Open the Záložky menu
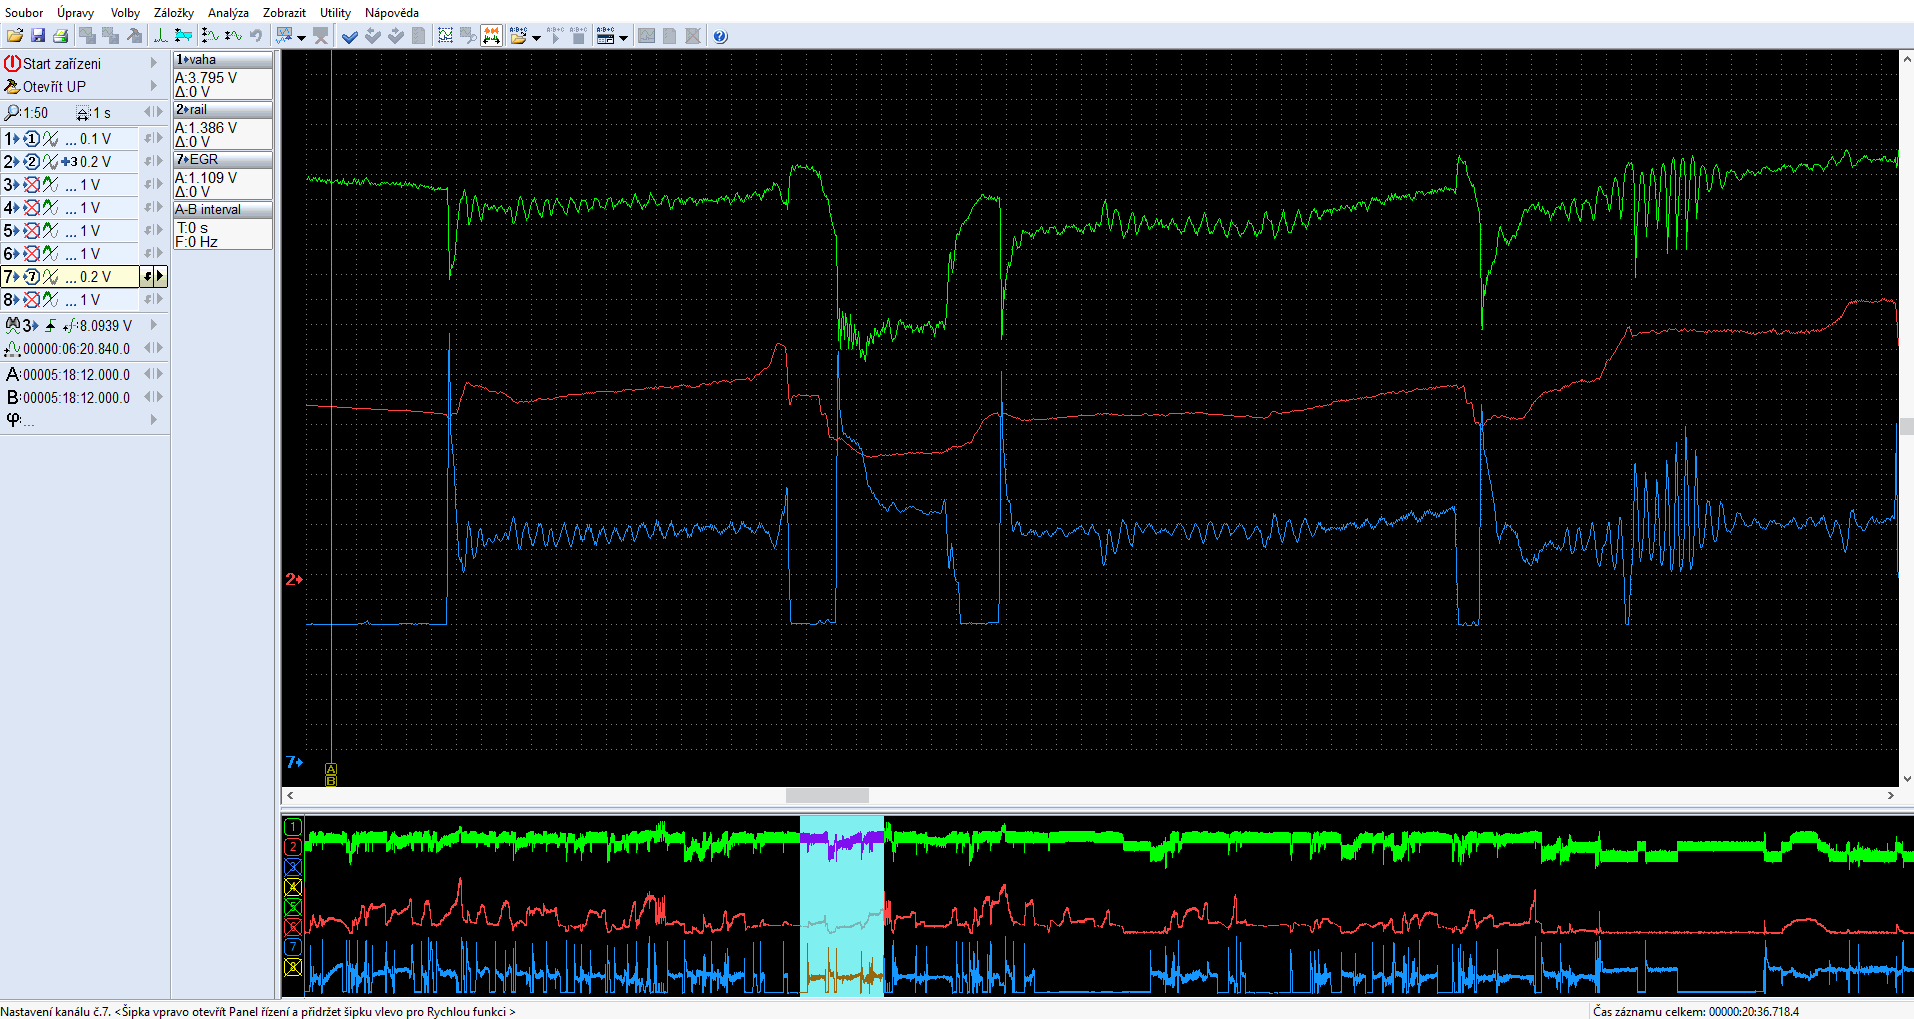This screenshot has width=1914, height=1019. [173, 13]
